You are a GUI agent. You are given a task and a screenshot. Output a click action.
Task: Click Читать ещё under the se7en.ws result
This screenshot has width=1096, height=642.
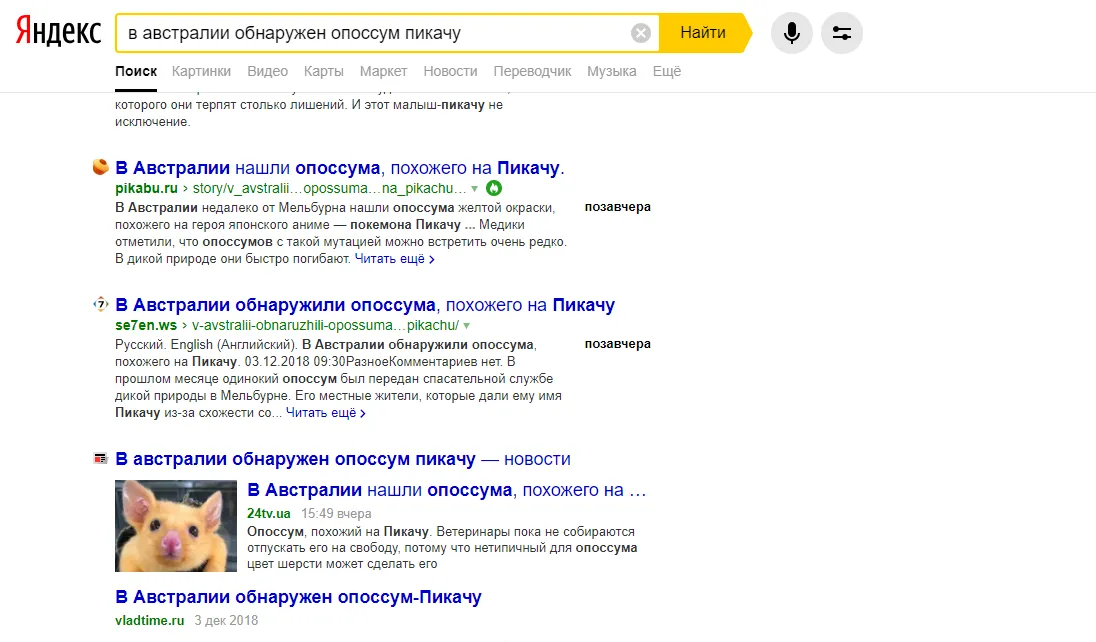[x=326, y=413]
